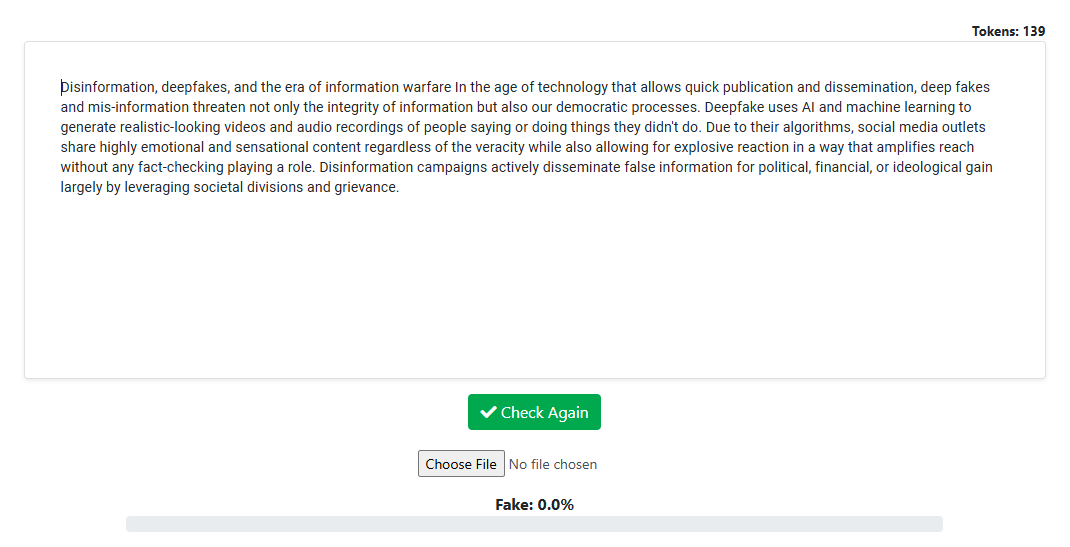Click the 'No file chosen' label

(553, 464)
